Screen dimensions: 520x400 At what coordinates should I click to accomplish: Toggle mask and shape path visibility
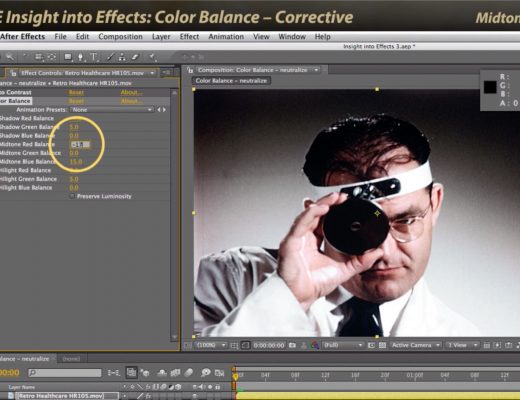[x=245, y=345]
